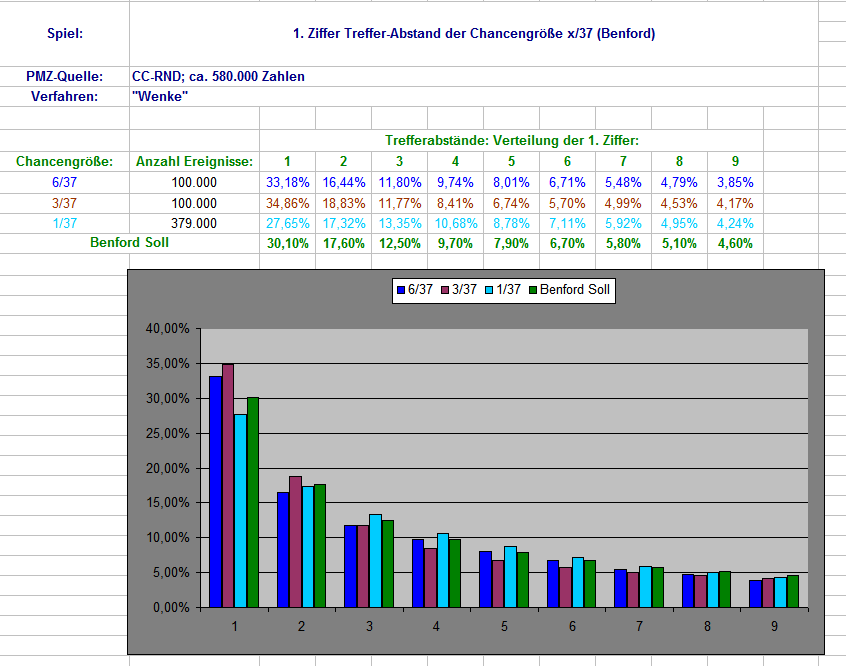Select the 'Anzahl Ereignisse:' header cell
Viewport: 846px width, 666px height.
click(194, 161)
